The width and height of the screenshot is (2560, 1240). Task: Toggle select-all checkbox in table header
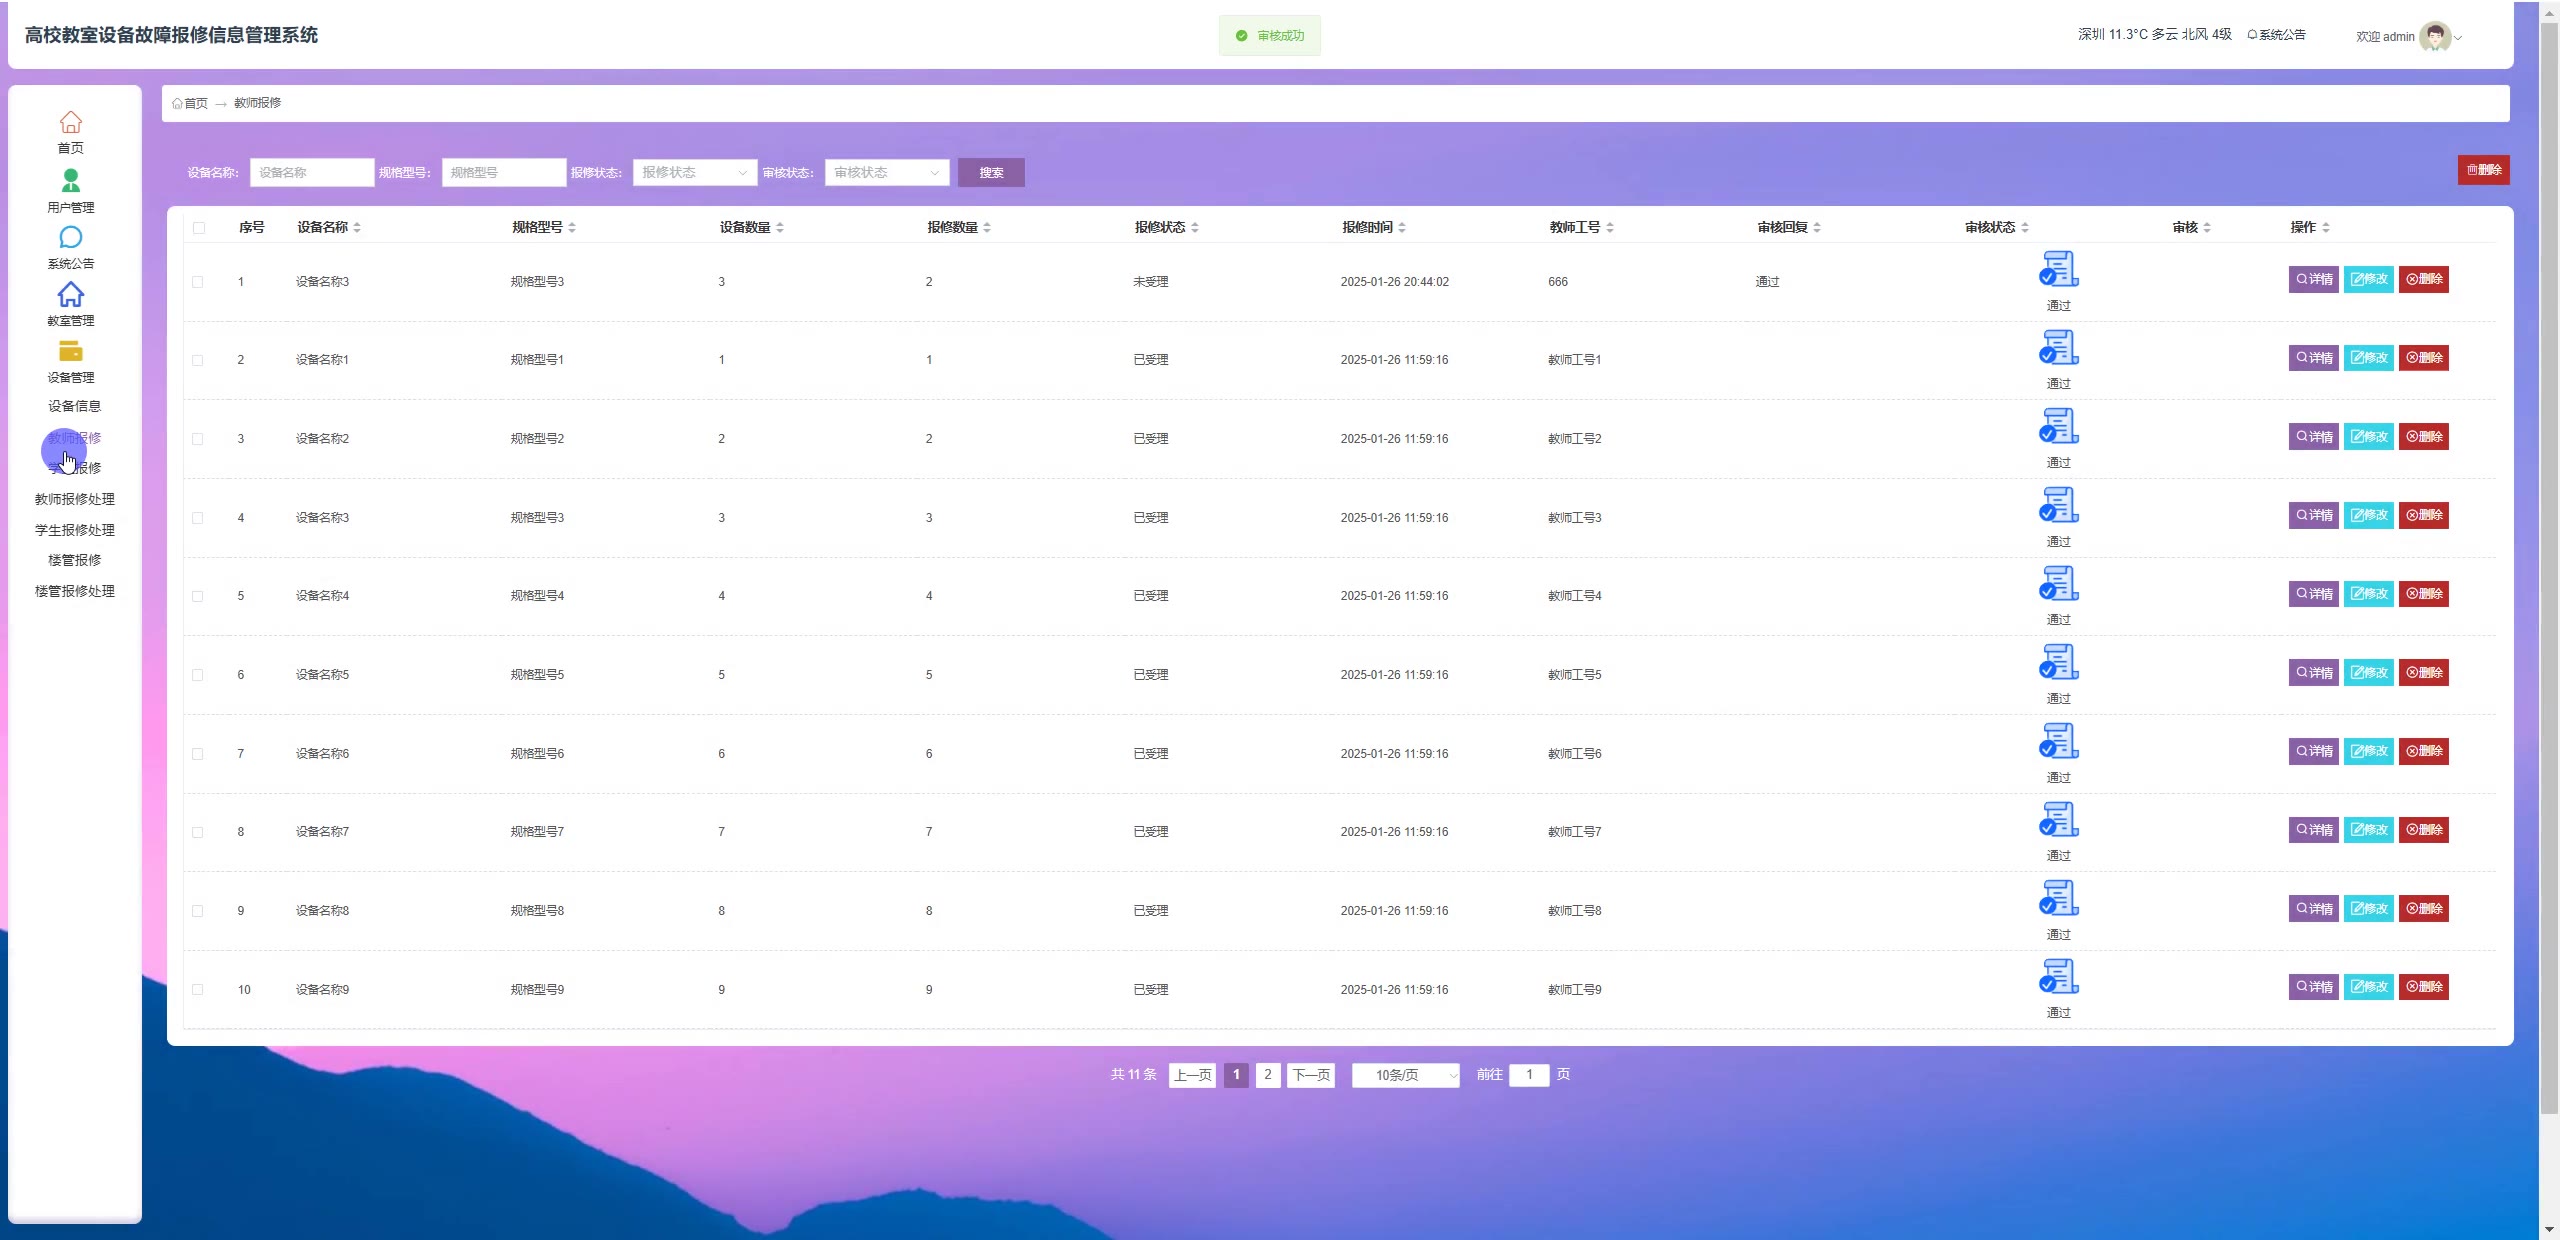[199, 228]
